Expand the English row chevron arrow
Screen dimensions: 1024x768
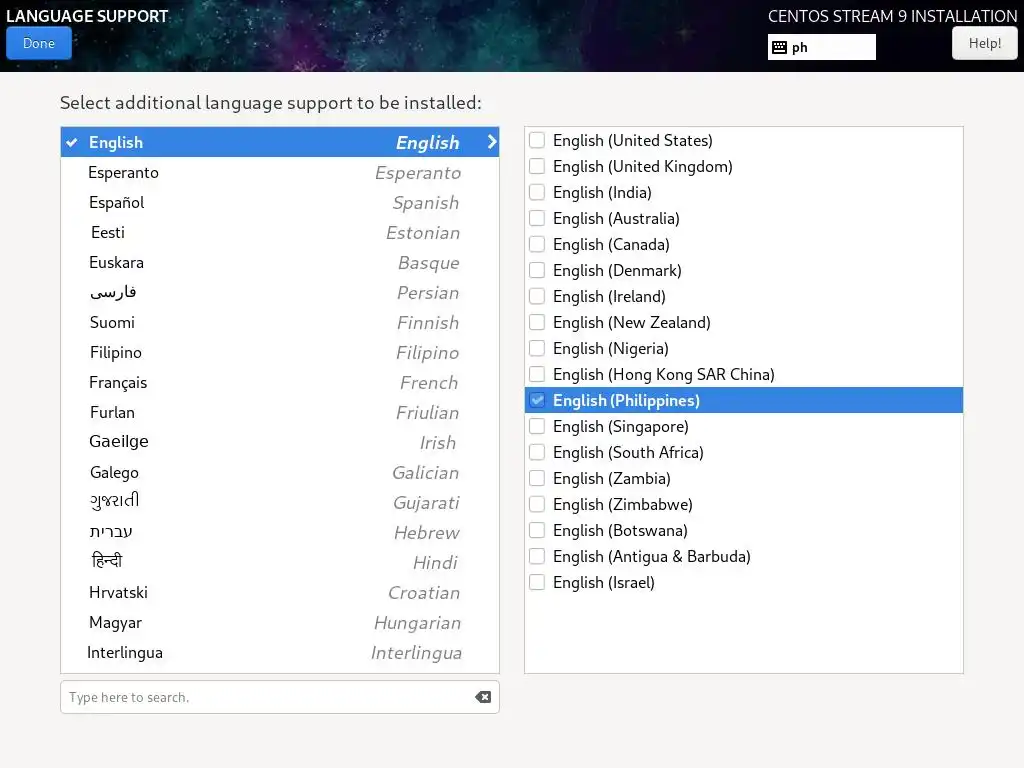pyautogui.click(x=492, y=142)
